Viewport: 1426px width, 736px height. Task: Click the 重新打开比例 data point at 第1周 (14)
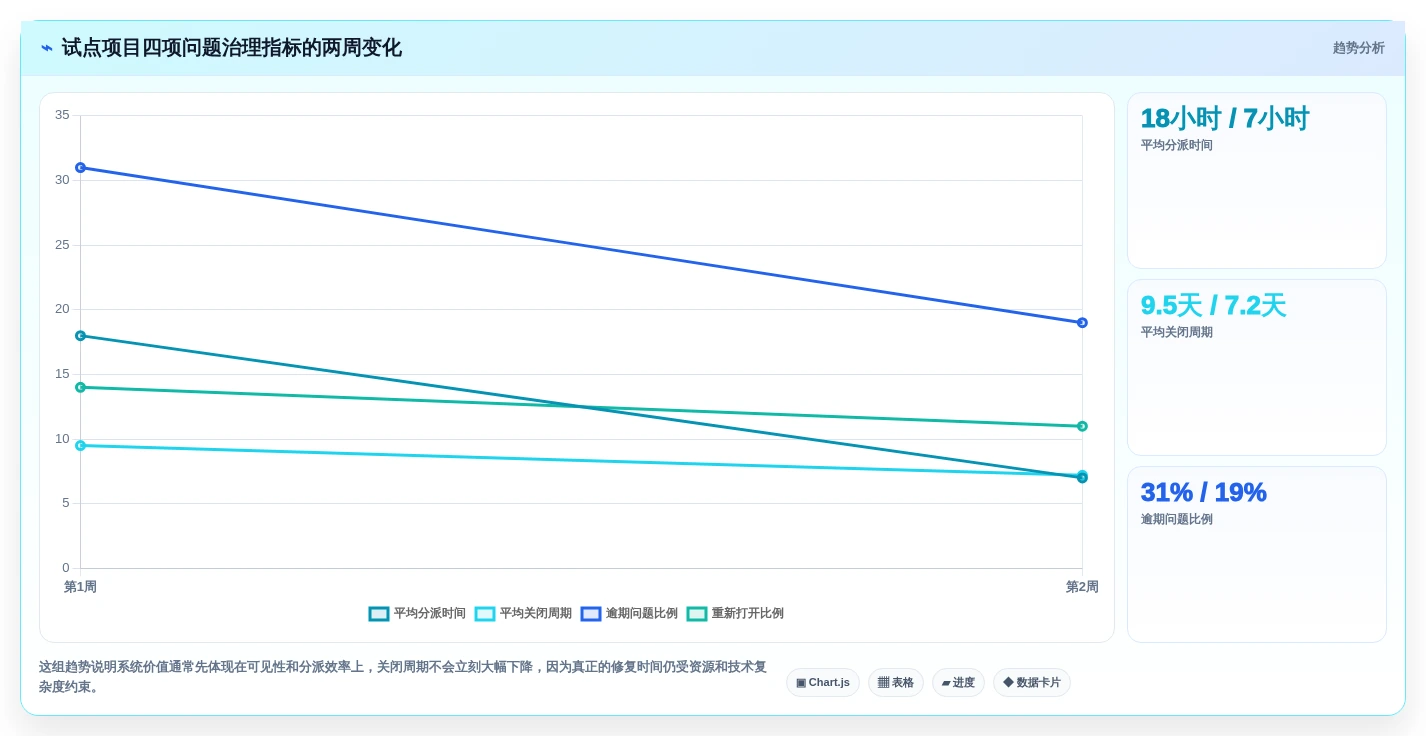(80, 387)
